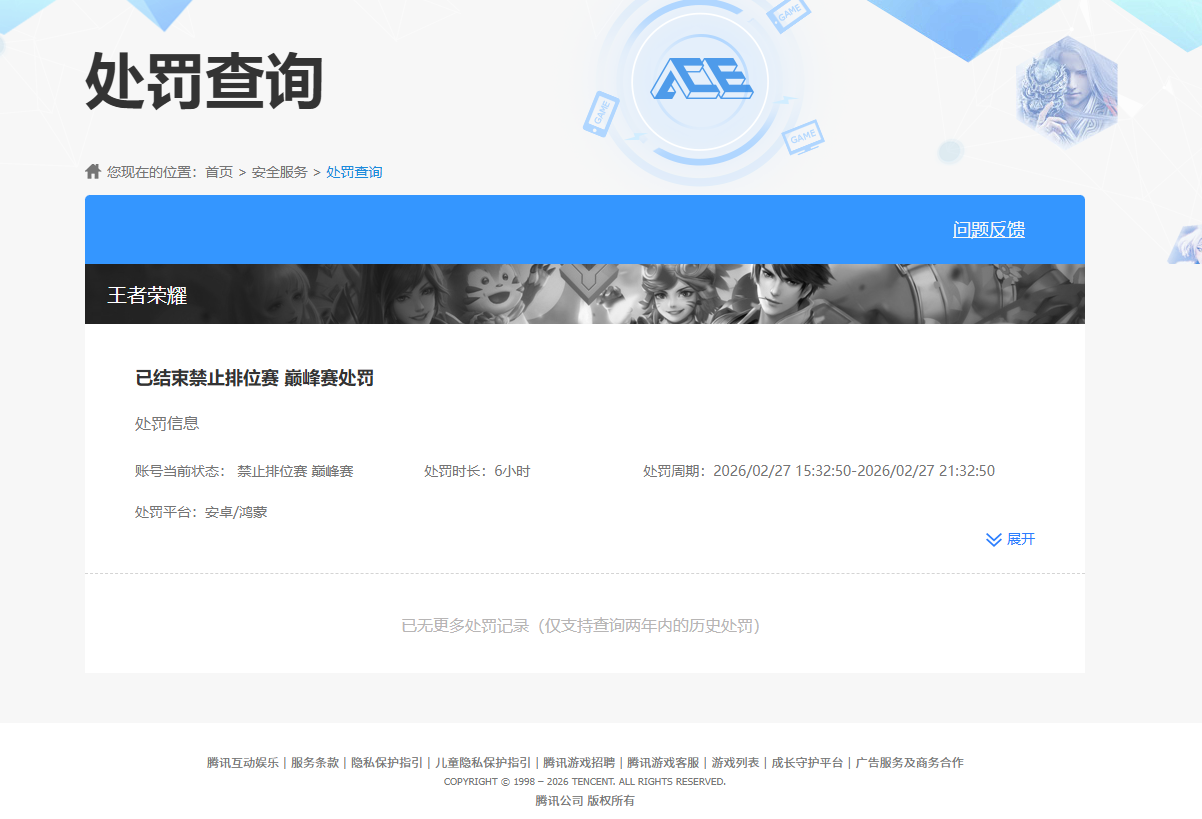
Task: Open 广告服务及商务合作 footer link
Action: (909, 763)
